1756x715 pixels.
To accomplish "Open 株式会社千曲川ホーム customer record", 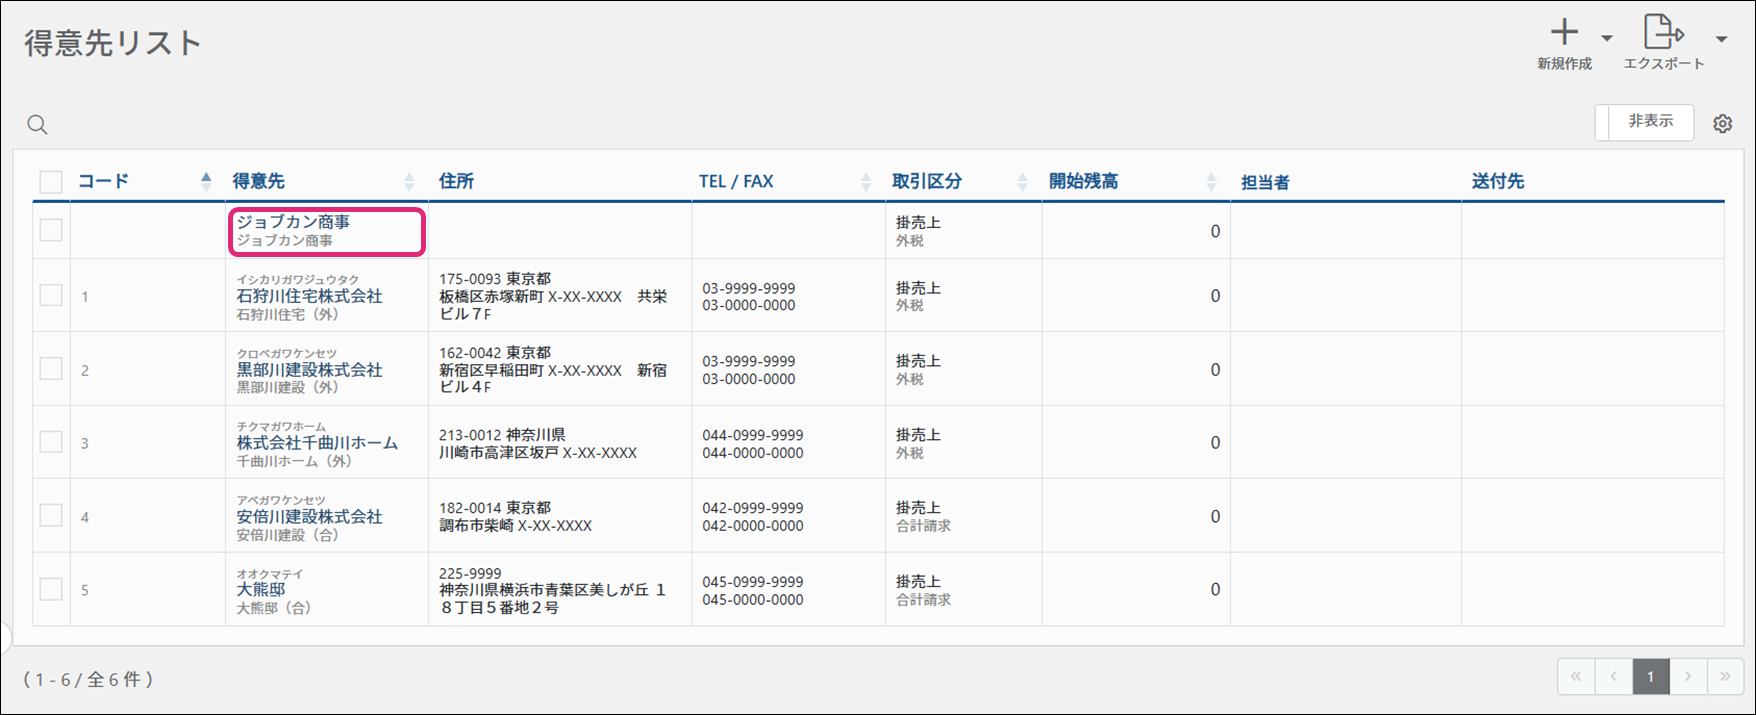I will (x=317, y=443).
